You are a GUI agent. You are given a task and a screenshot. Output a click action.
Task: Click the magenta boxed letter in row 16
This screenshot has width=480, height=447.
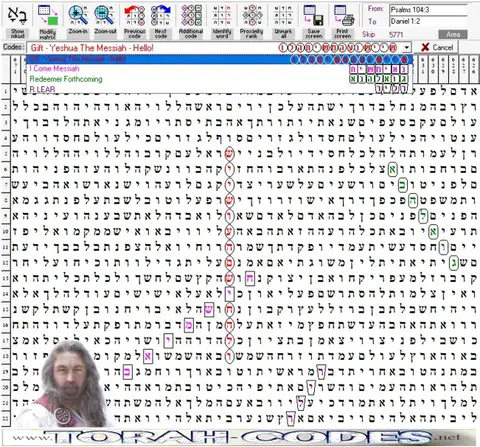(x=189, y=325)
